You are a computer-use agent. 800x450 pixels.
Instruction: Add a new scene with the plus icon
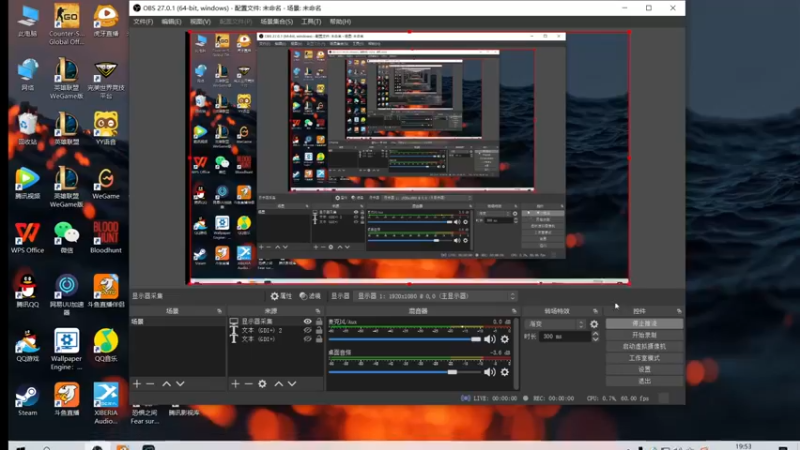(137, 384)
